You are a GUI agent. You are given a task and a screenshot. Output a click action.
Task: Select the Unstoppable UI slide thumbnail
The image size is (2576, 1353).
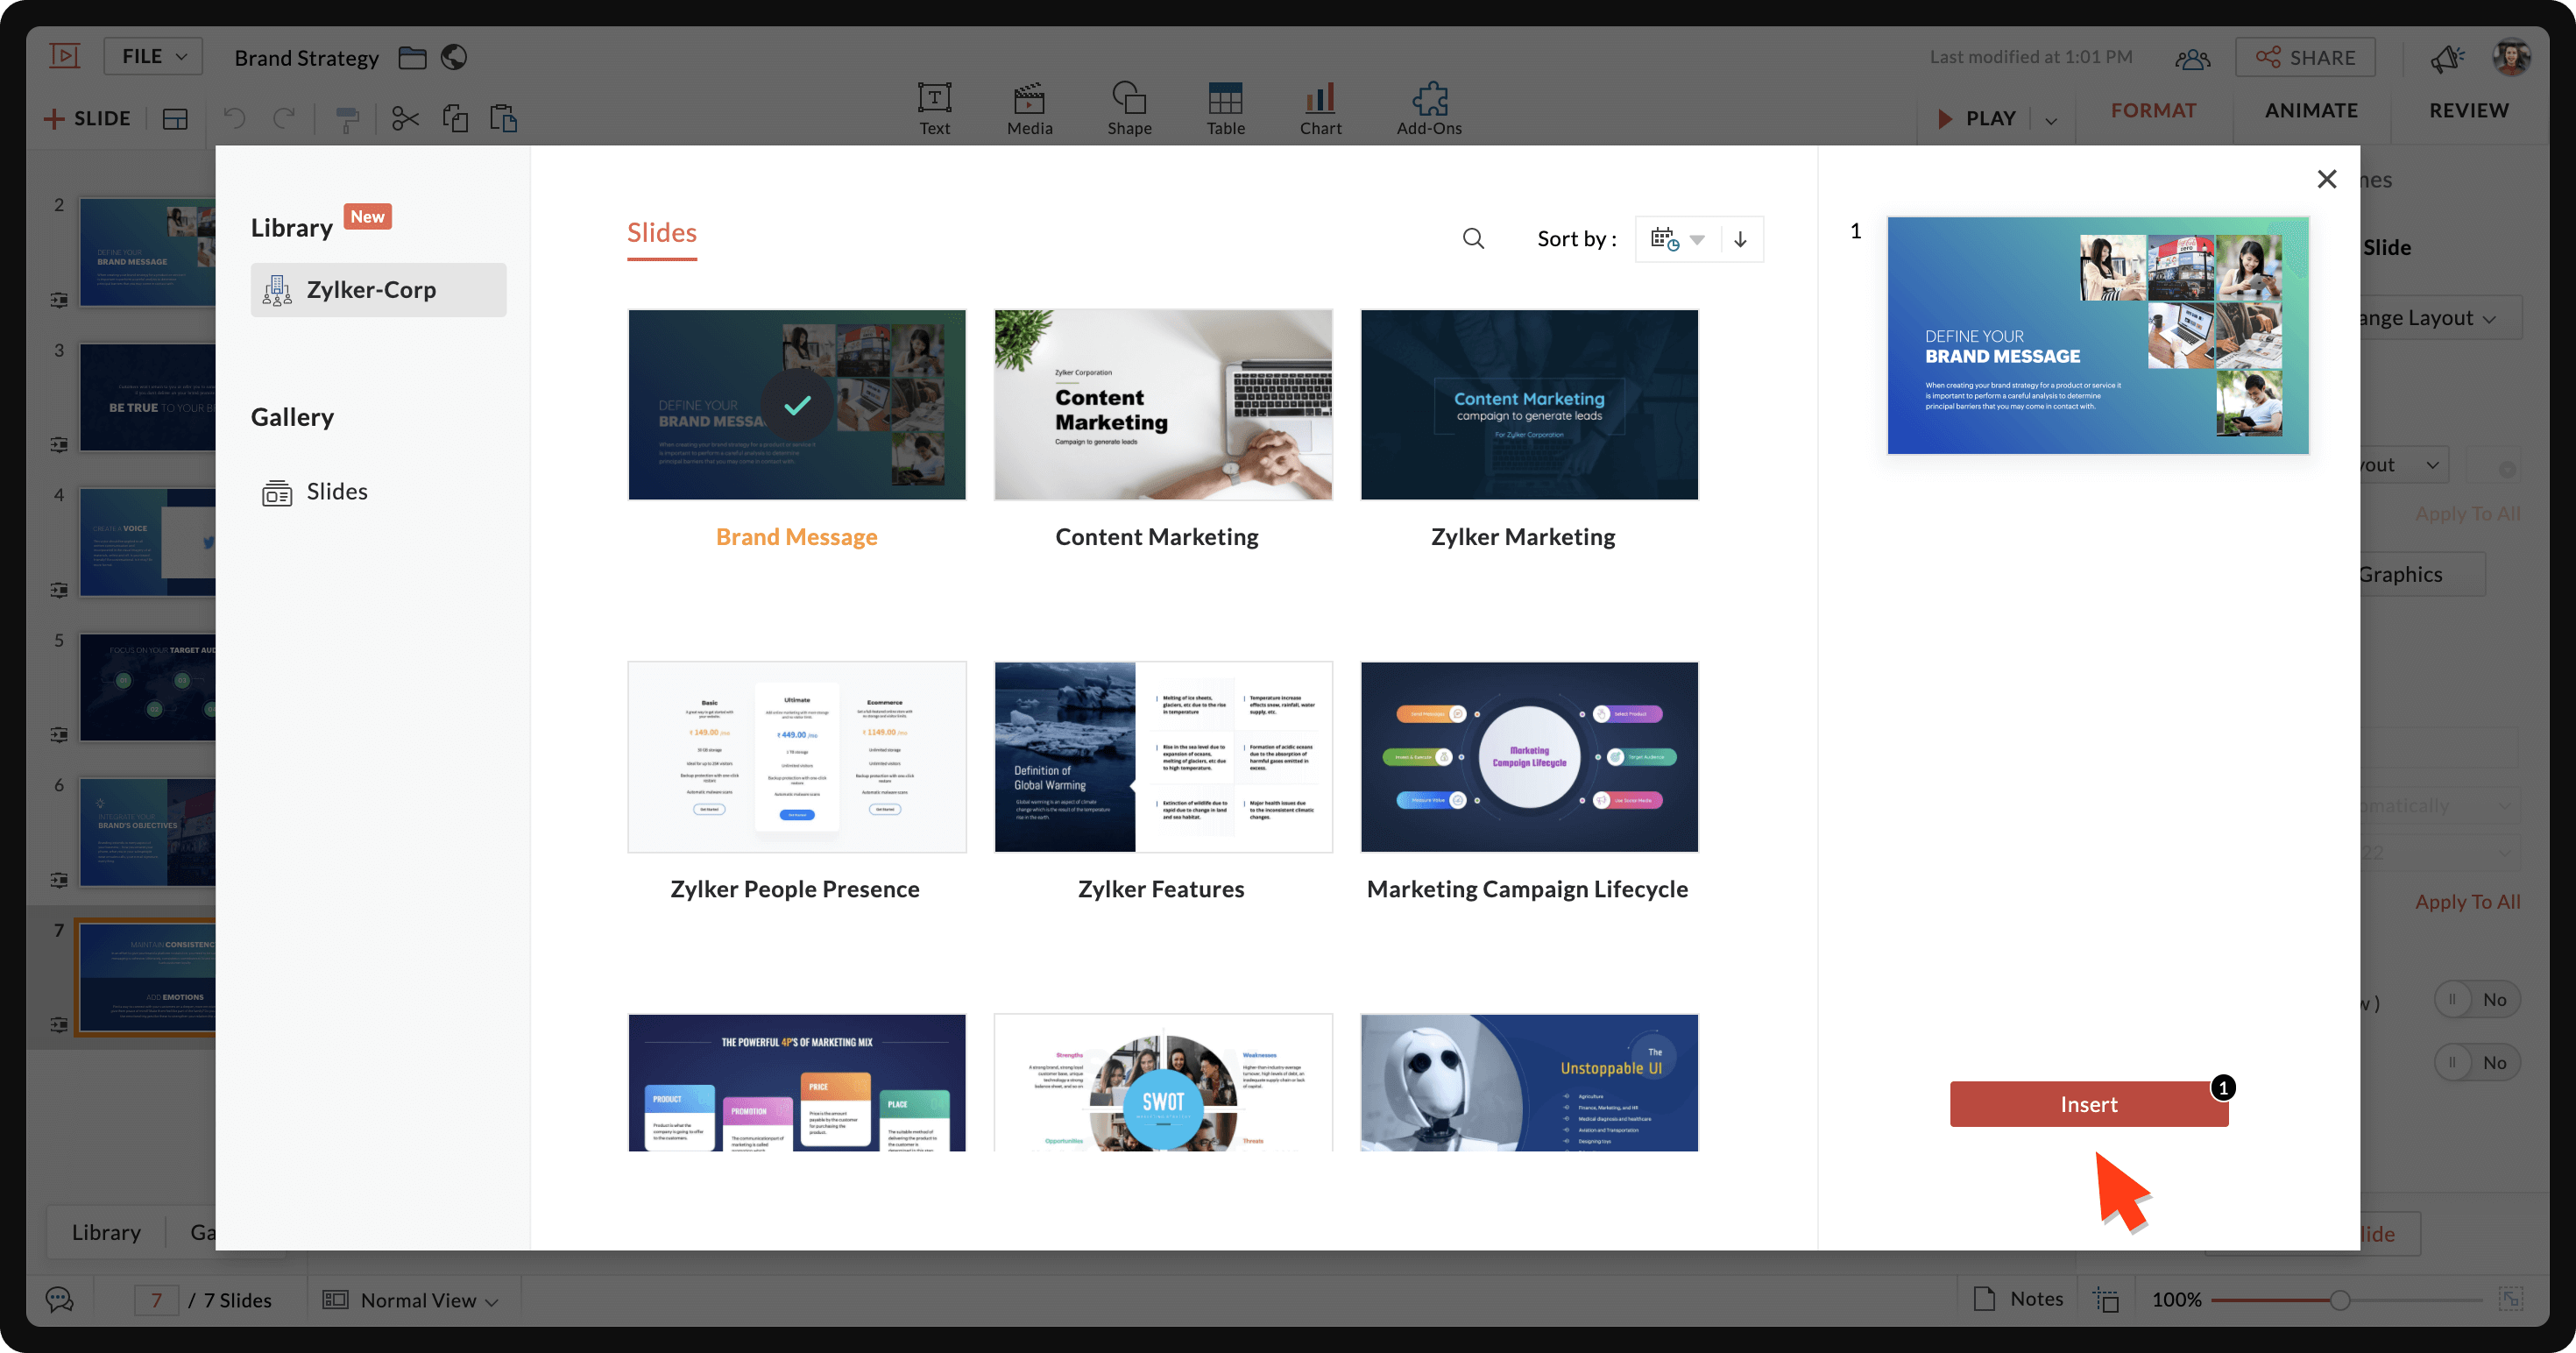point(1529,1083)
